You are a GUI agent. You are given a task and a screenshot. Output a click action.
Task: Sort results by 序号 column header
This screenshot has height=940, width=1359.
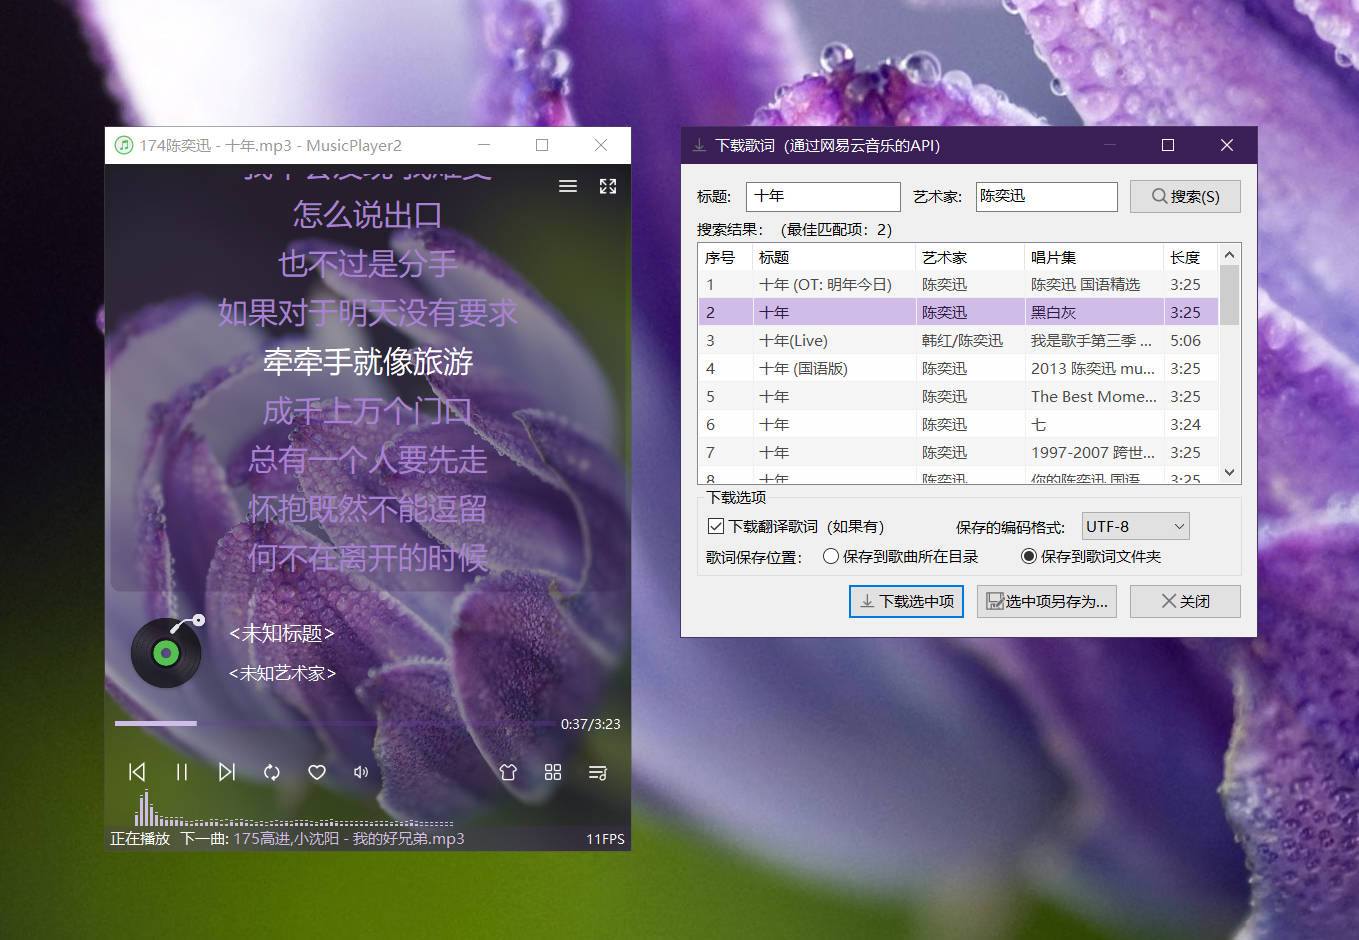coord(724,257)
